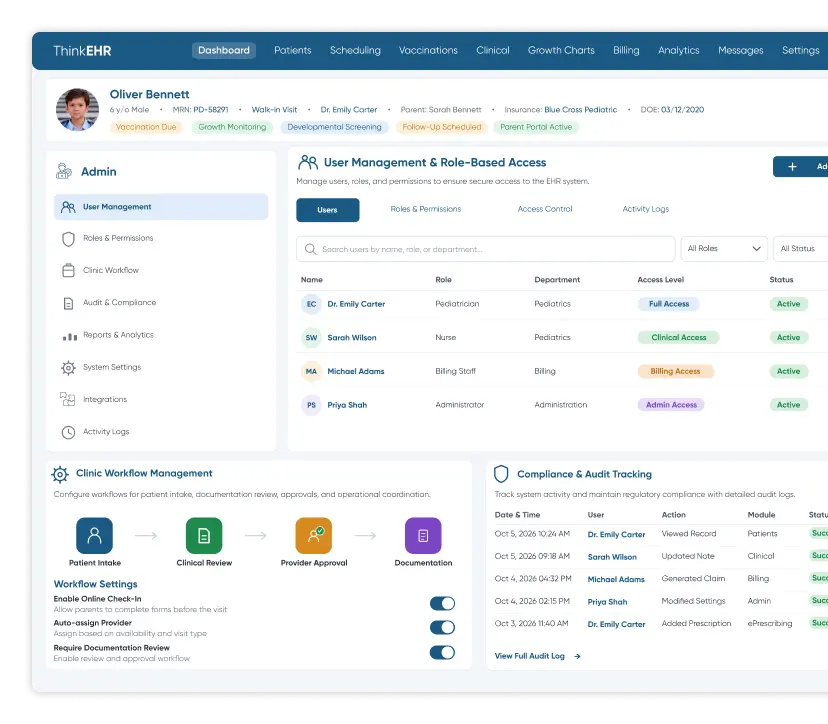Click the MA avatar for Michael Adams

point(312,371)
